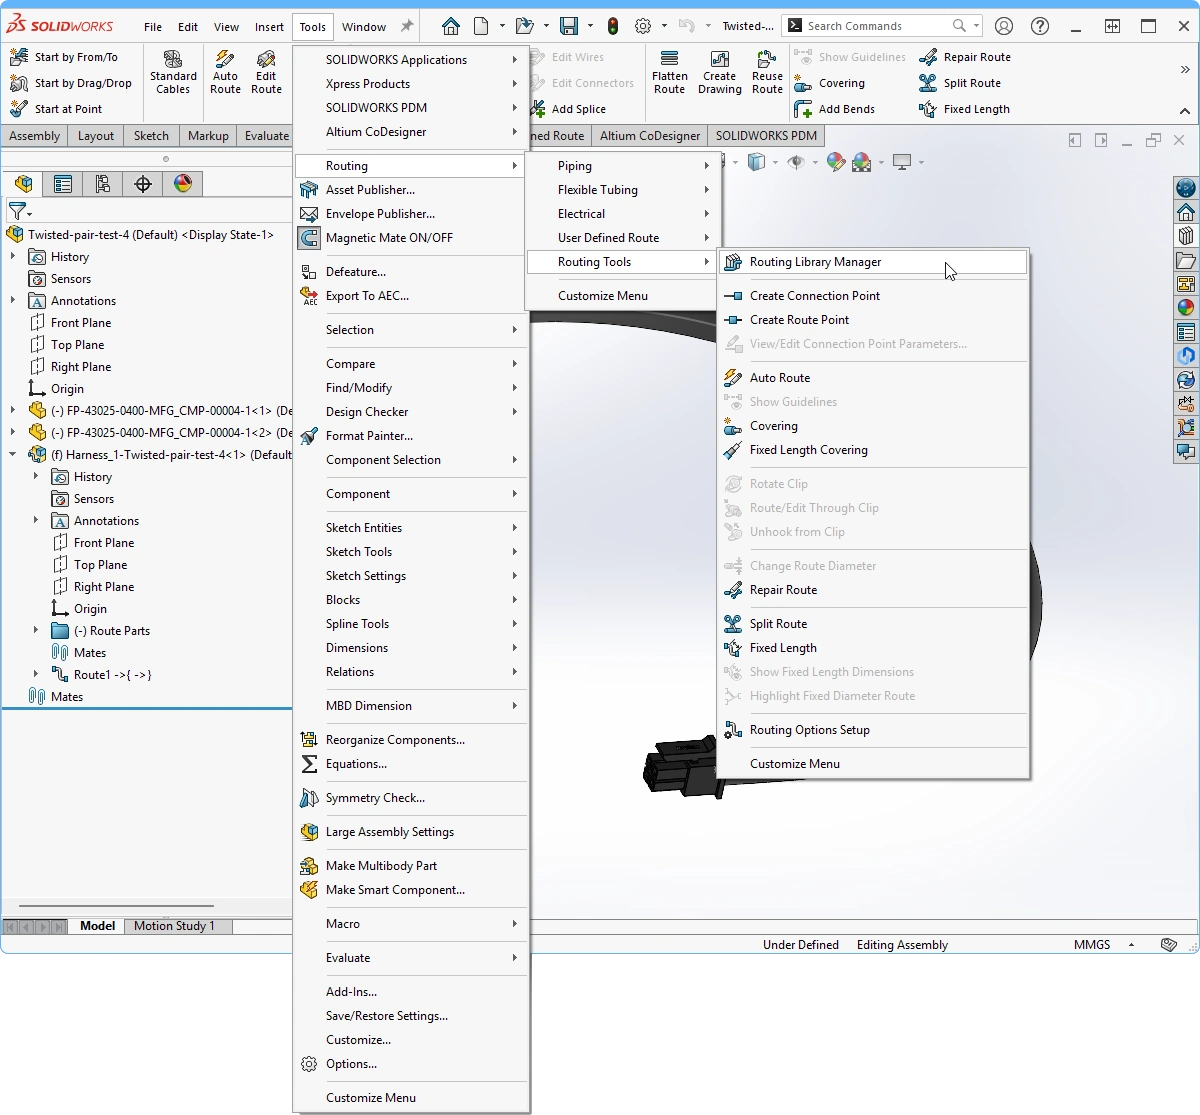The width and height of the screenshot is (1200, 1115).
Task: Switch to the Sketch tab
Action: point(152,136)
